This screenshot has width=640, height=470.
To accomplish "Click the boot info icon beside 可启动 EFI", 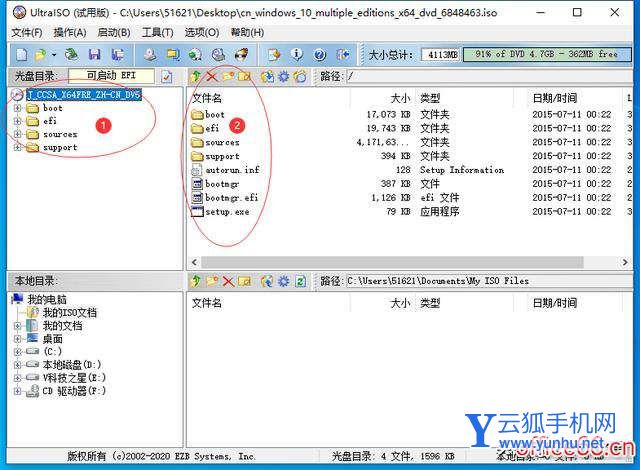I will point(167,76).
